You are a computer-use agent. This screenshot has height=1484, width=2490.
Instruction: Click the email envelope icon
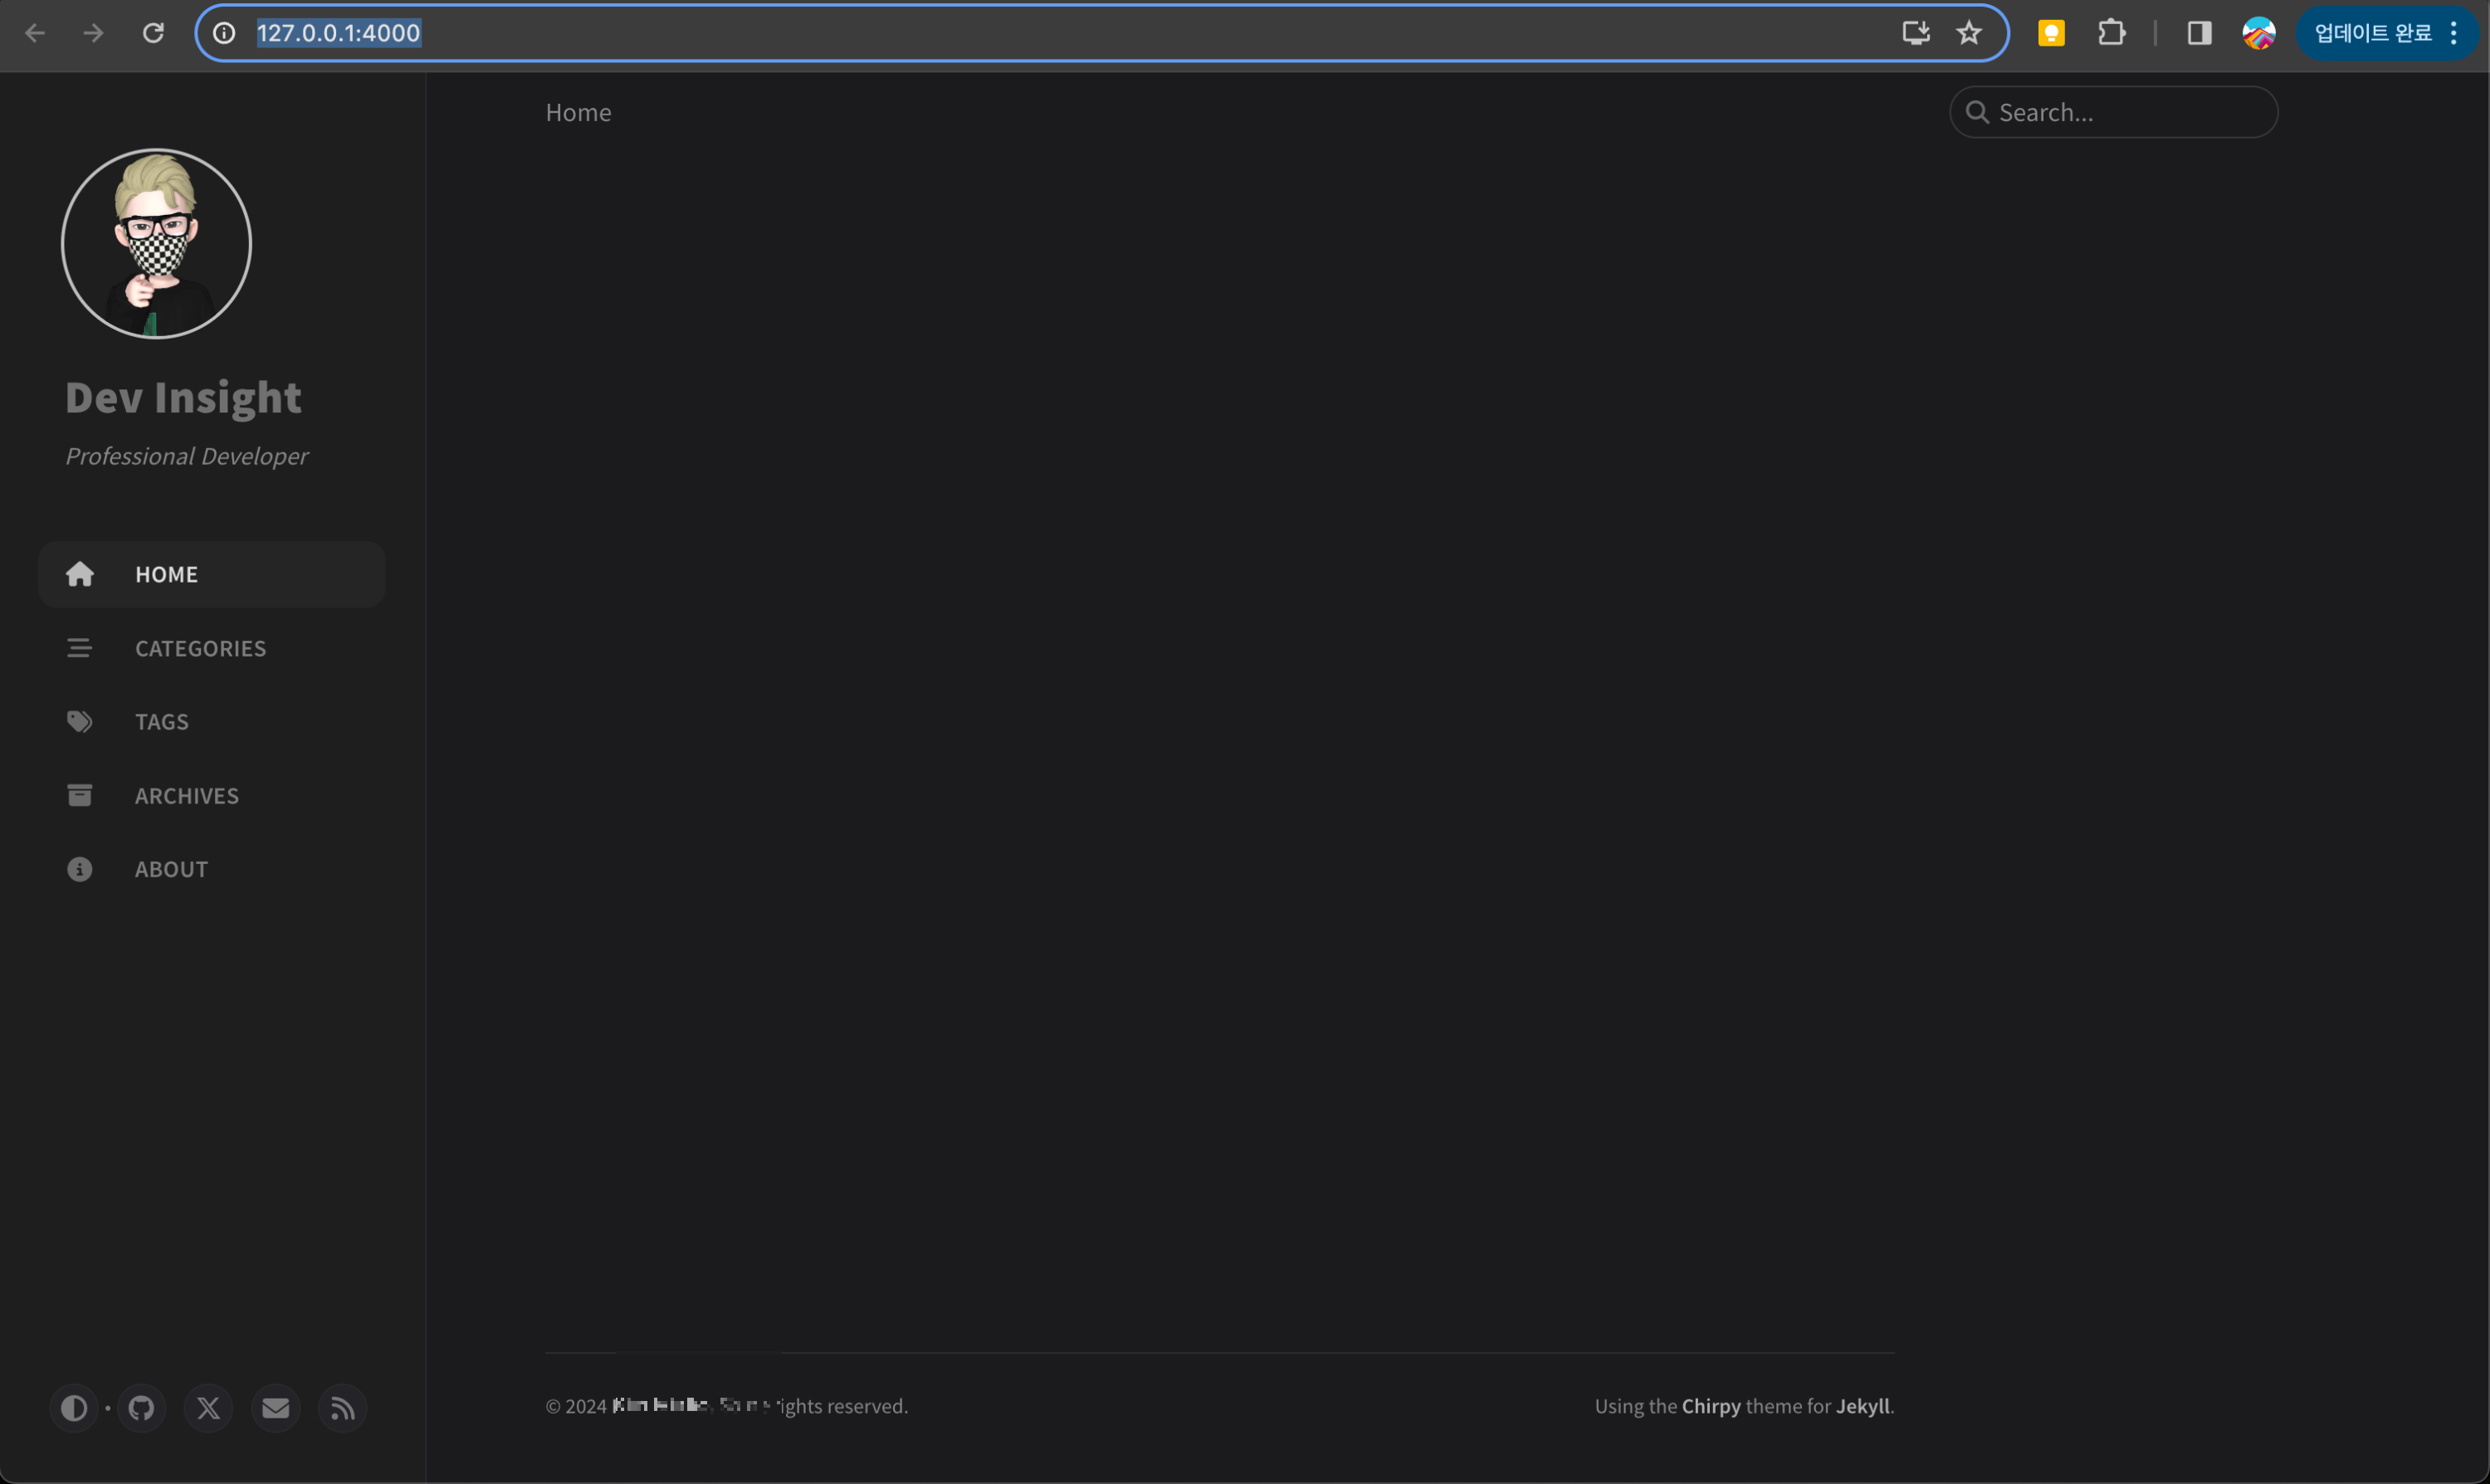275,1408
